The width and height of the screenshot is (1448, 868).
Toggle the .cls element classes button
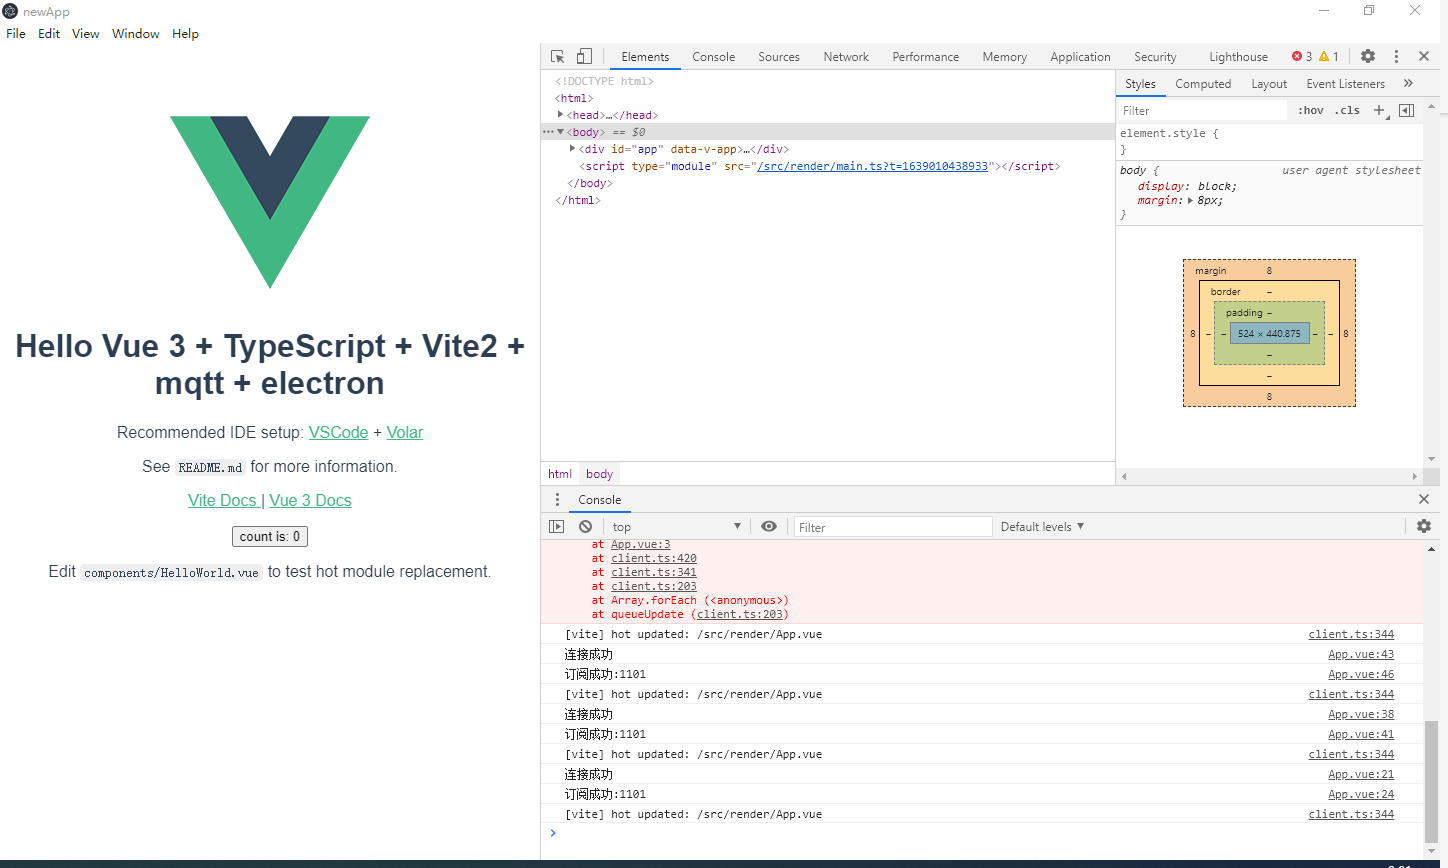(x=1347, y=111)
